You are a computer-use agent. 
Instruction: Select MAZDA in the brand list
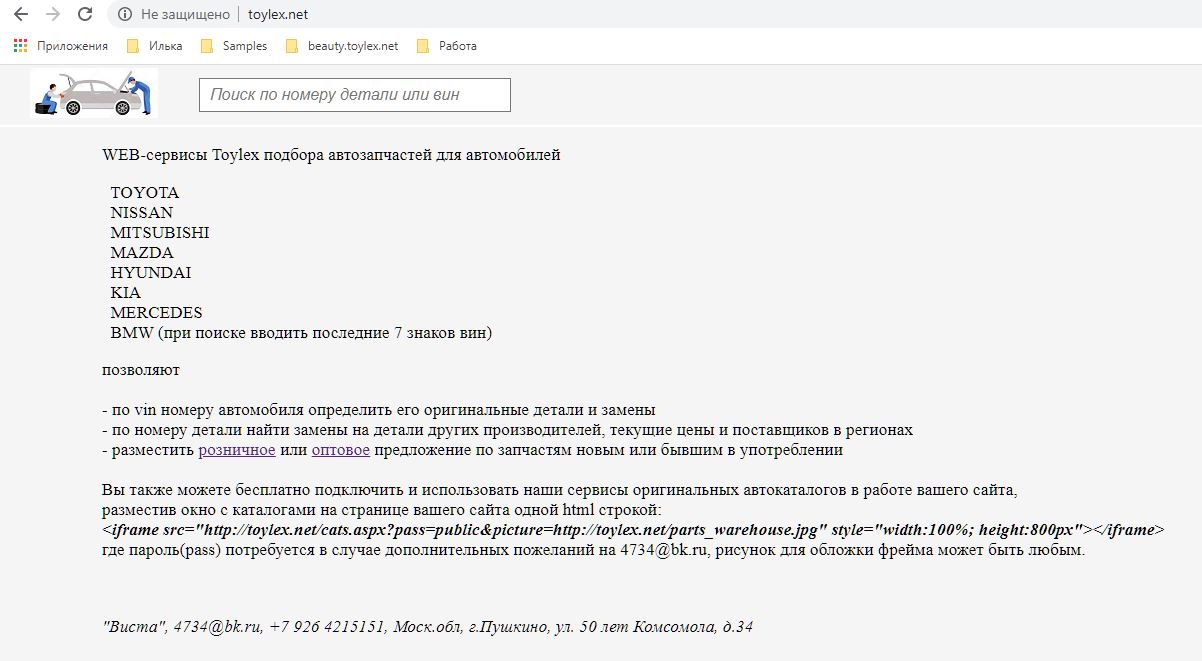pyautogui.click(x=142, y=253)
